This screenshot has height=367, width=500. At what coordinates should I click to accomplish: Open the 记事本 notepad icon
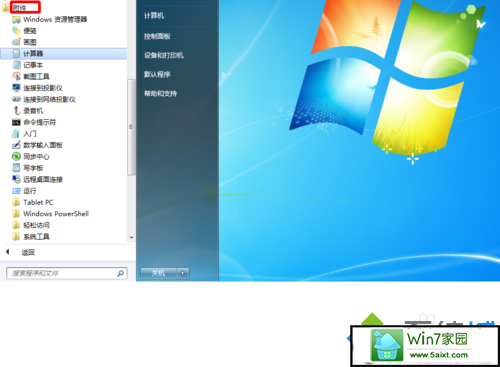[16, 65]
